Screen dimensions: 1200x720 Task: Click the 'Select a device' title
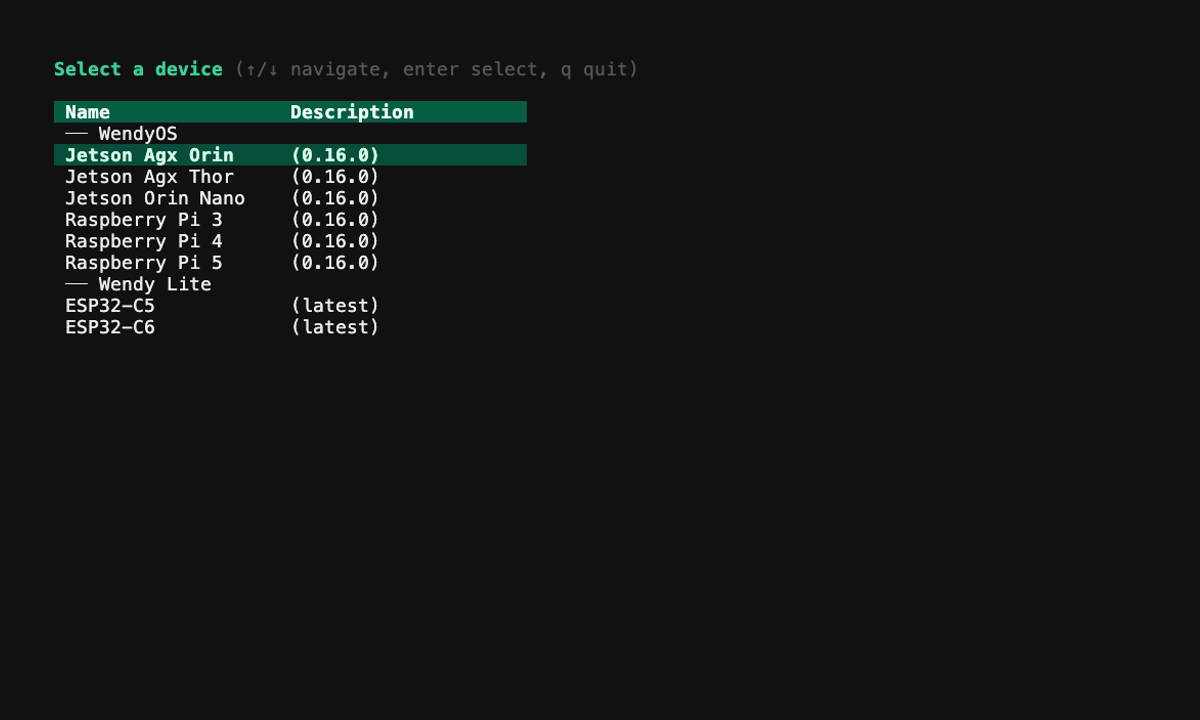(x=138, y=69)
